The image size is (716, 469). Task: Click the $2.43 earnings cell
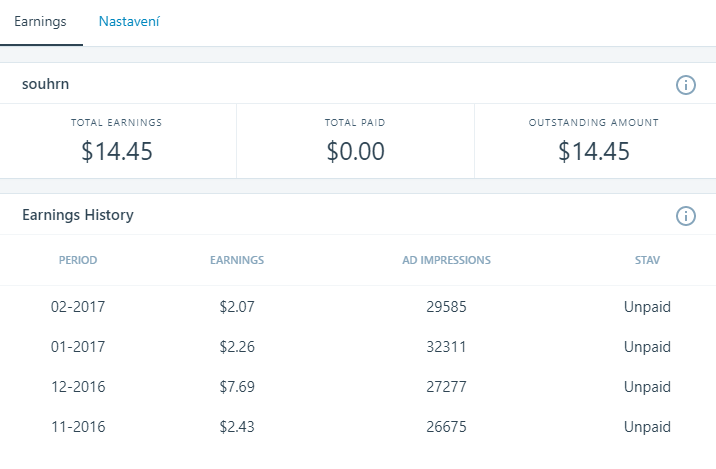point(237,427)
